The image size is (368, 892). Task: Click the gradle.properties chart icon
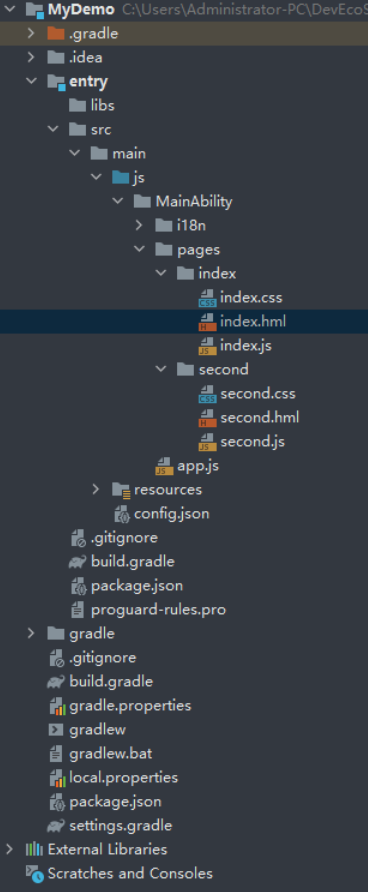[56, 706]
